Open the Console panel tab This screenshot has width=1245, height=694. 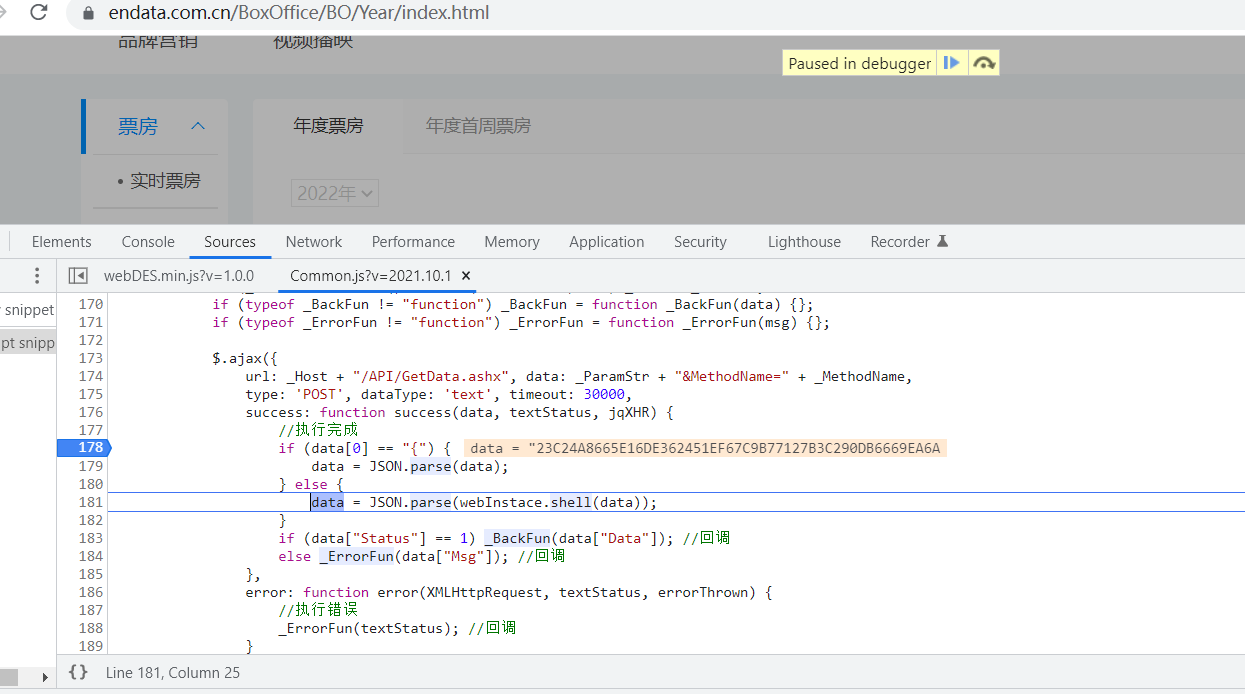pyautogui.click(x=148, y=242)
